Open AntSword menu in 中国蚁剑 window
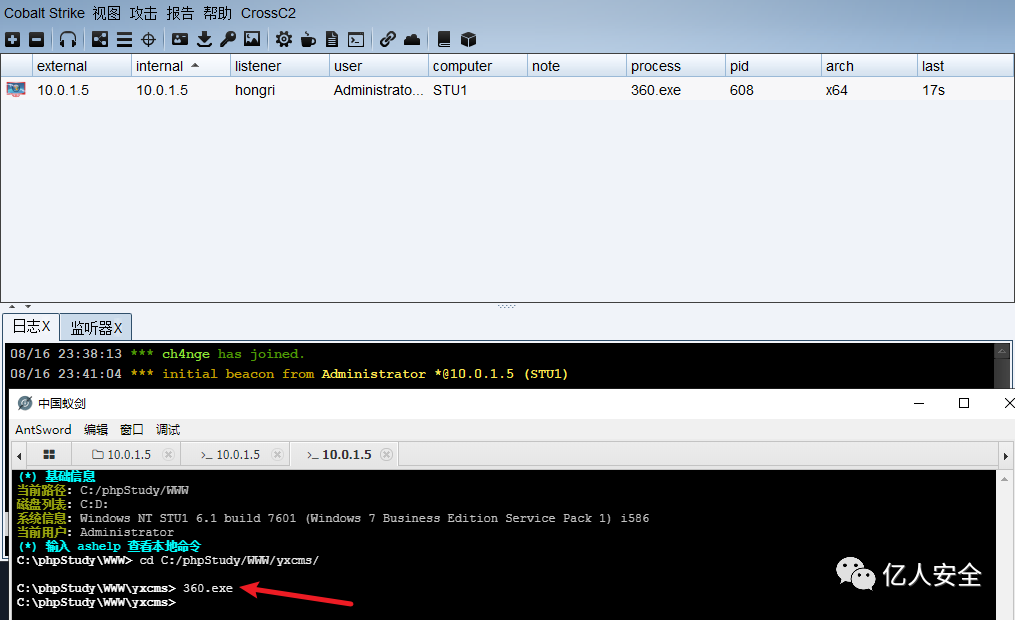The width and height of the screenshot is (1015, 620). point(43,430)
